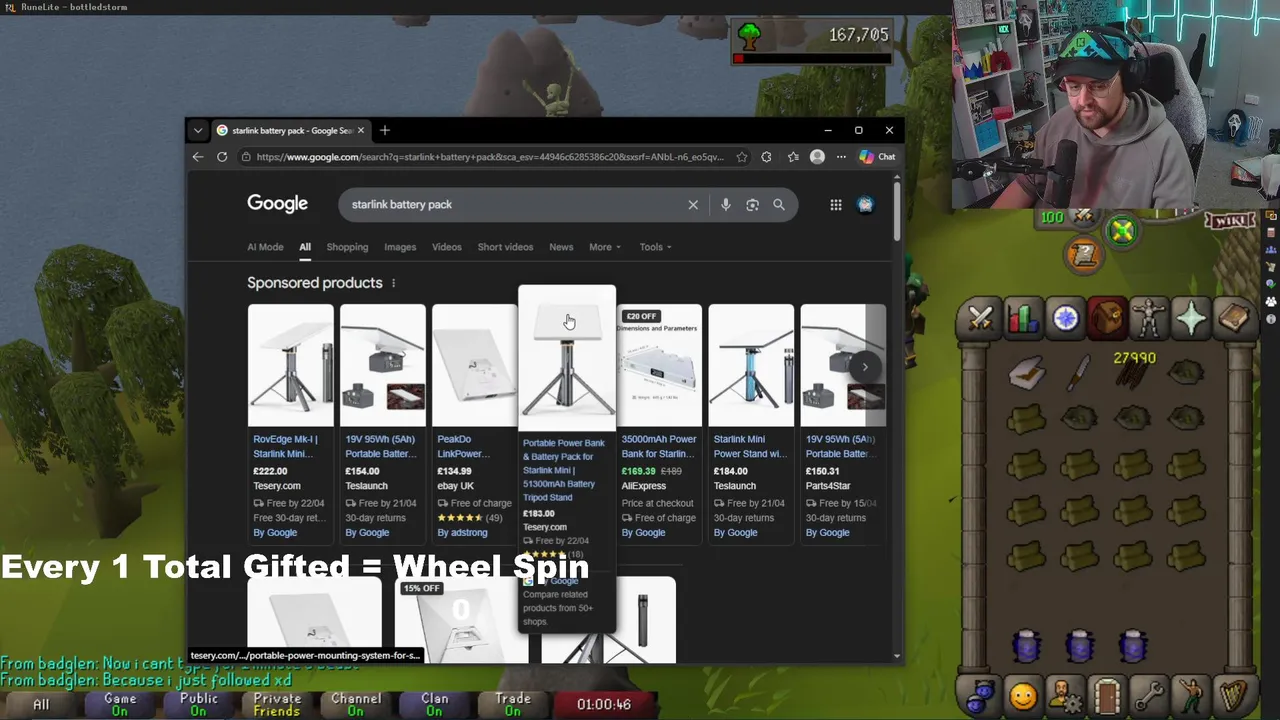Click the browser address bar URL
The image size is (1280, 720).
(489, 157)
